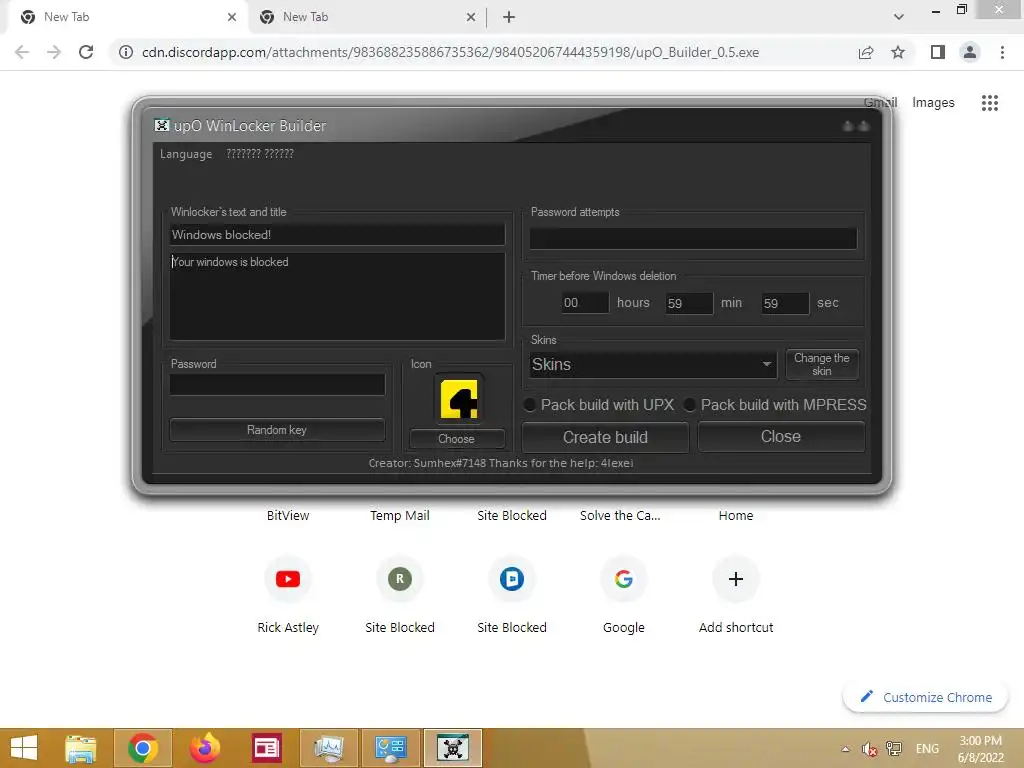Click the Windows blocked! title field
This screenshot has height=768, width=1024.
pyautogui.click(x=337, y=234)
